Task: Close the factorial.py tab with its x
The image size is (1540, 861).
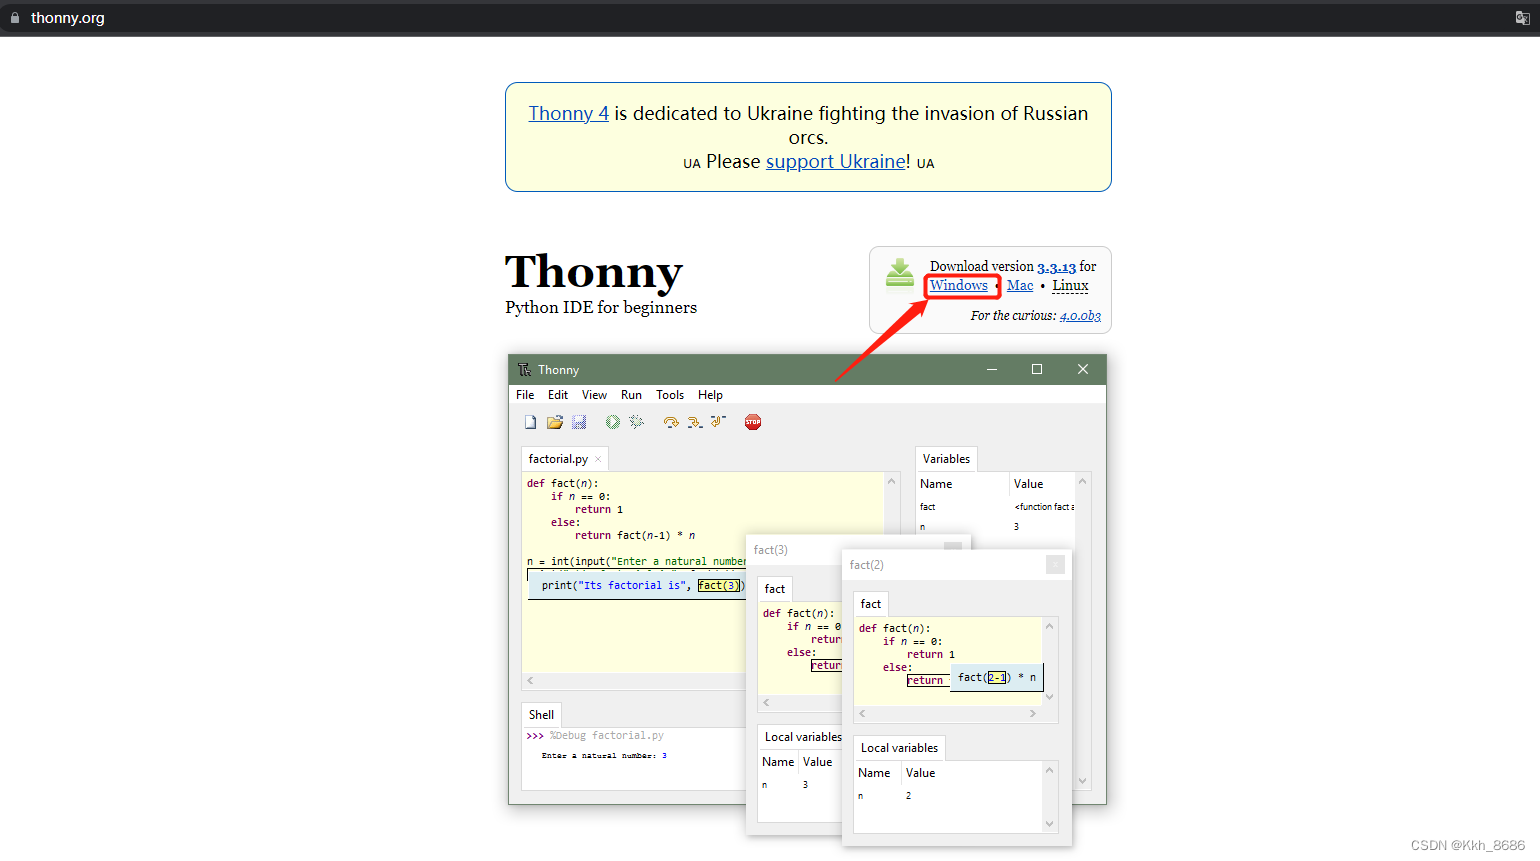Action: tap(598, 459)
